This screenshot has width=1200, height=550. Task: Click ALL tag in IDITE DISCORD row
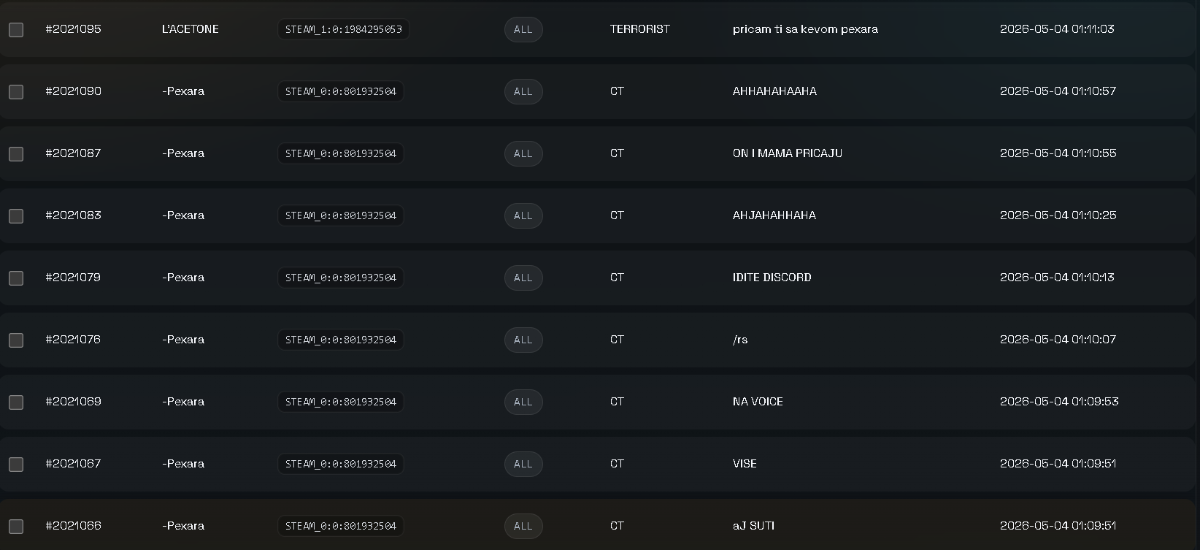click(523, 277)
